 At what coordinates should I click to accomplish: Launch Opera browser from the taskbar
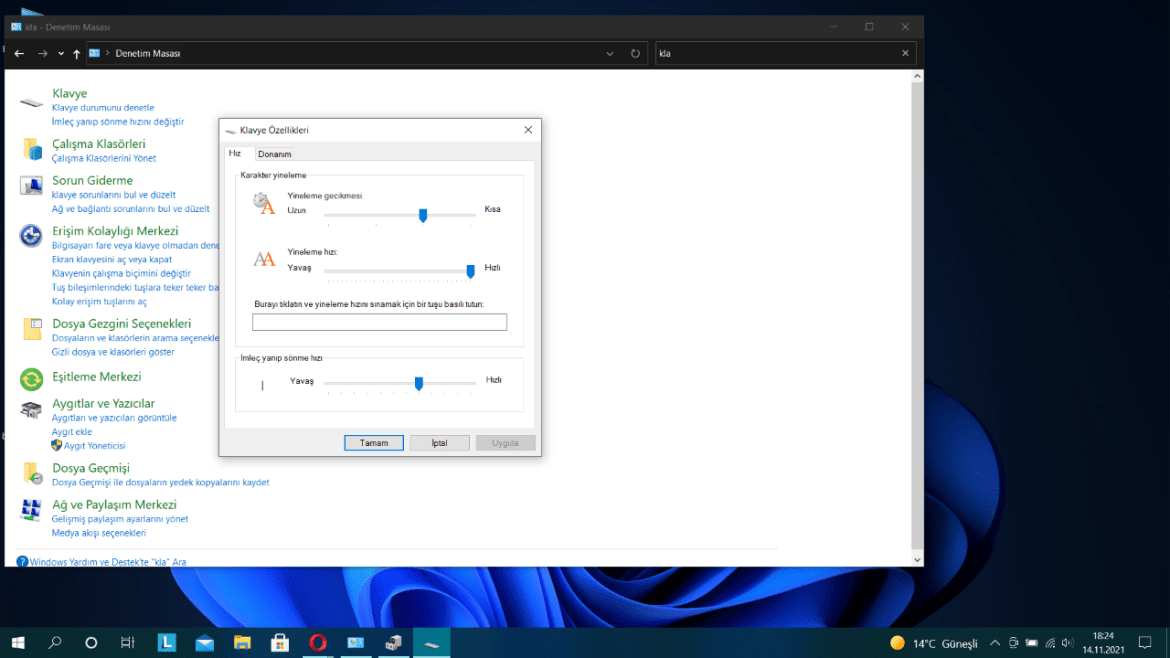click(317, 642)
